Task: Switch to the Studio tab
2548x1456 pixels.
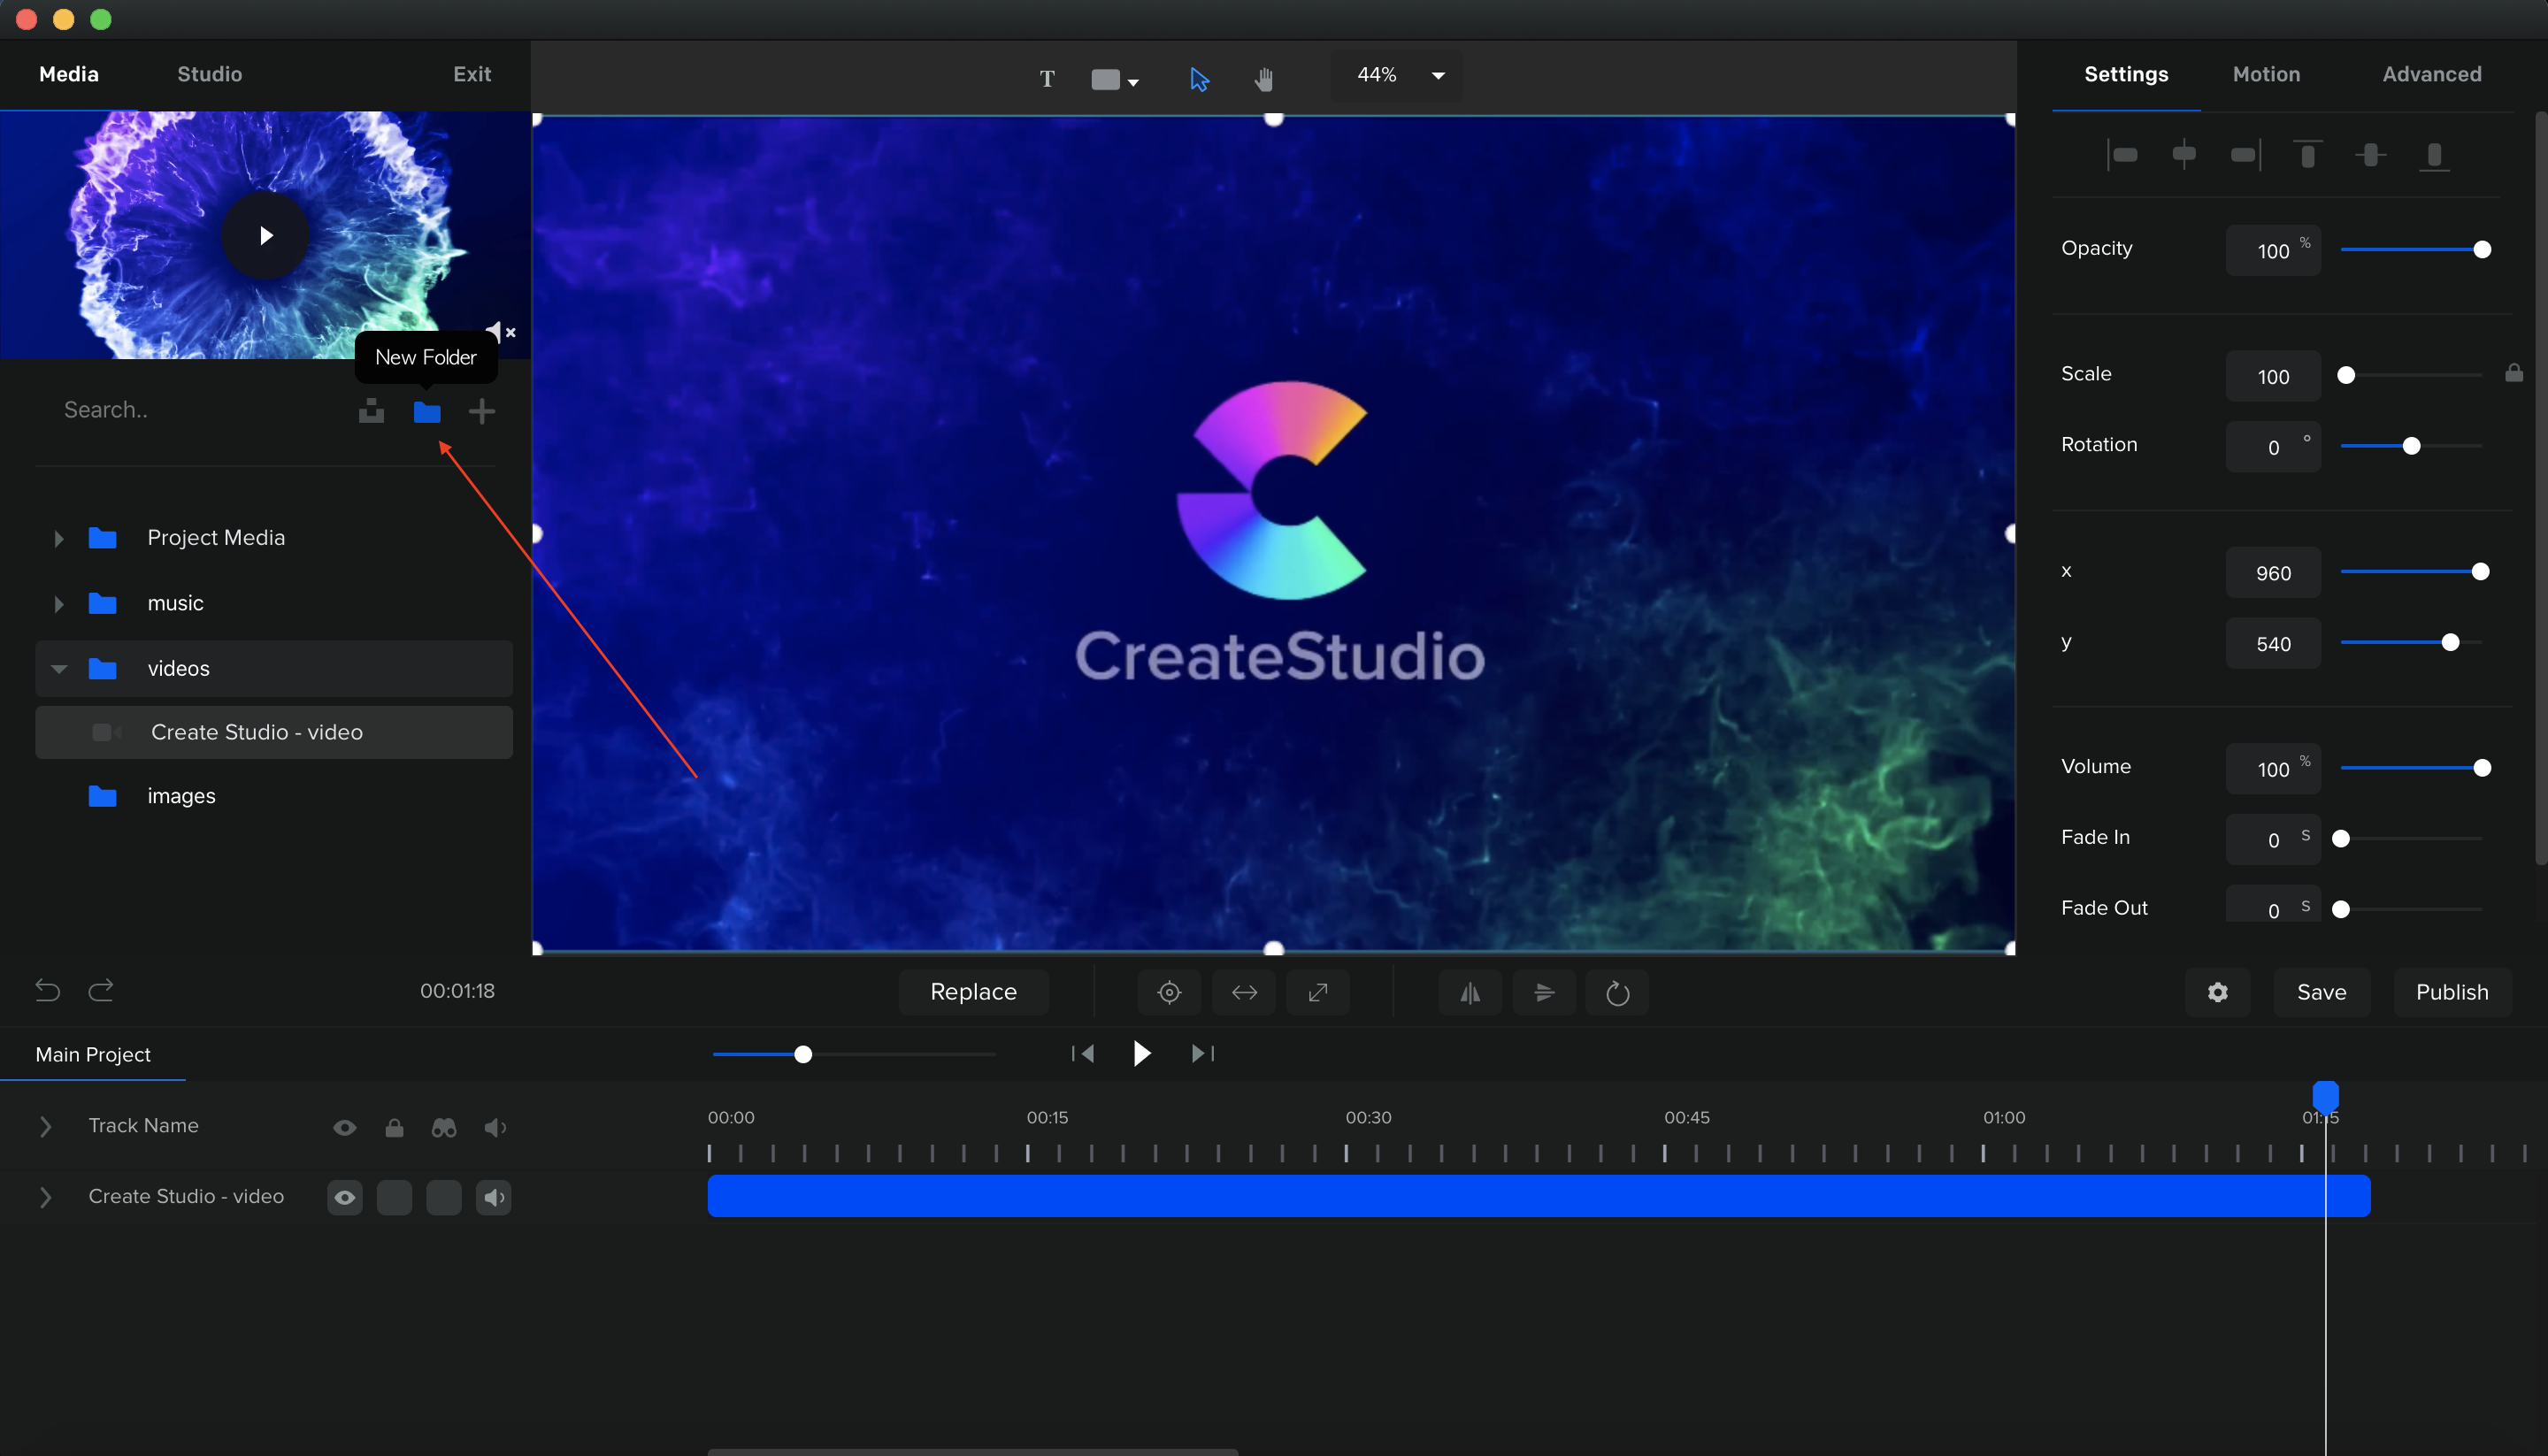Action: [209, 74]
